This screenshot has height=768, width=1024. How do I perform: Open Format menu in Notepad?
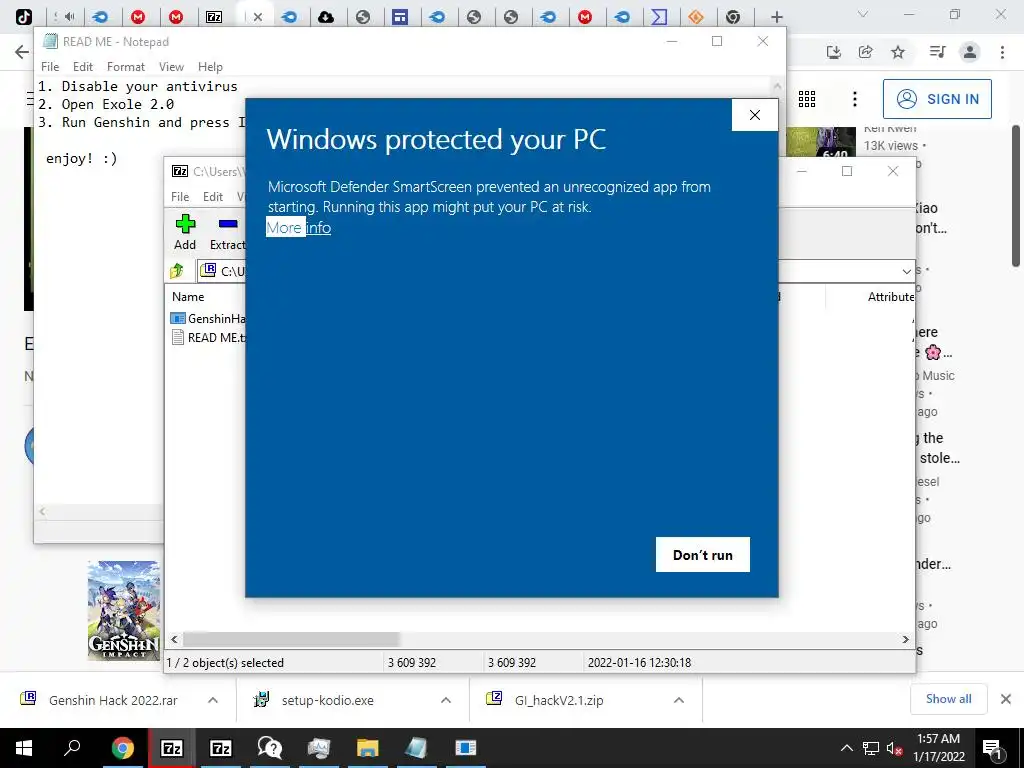[x=125, y=67]
